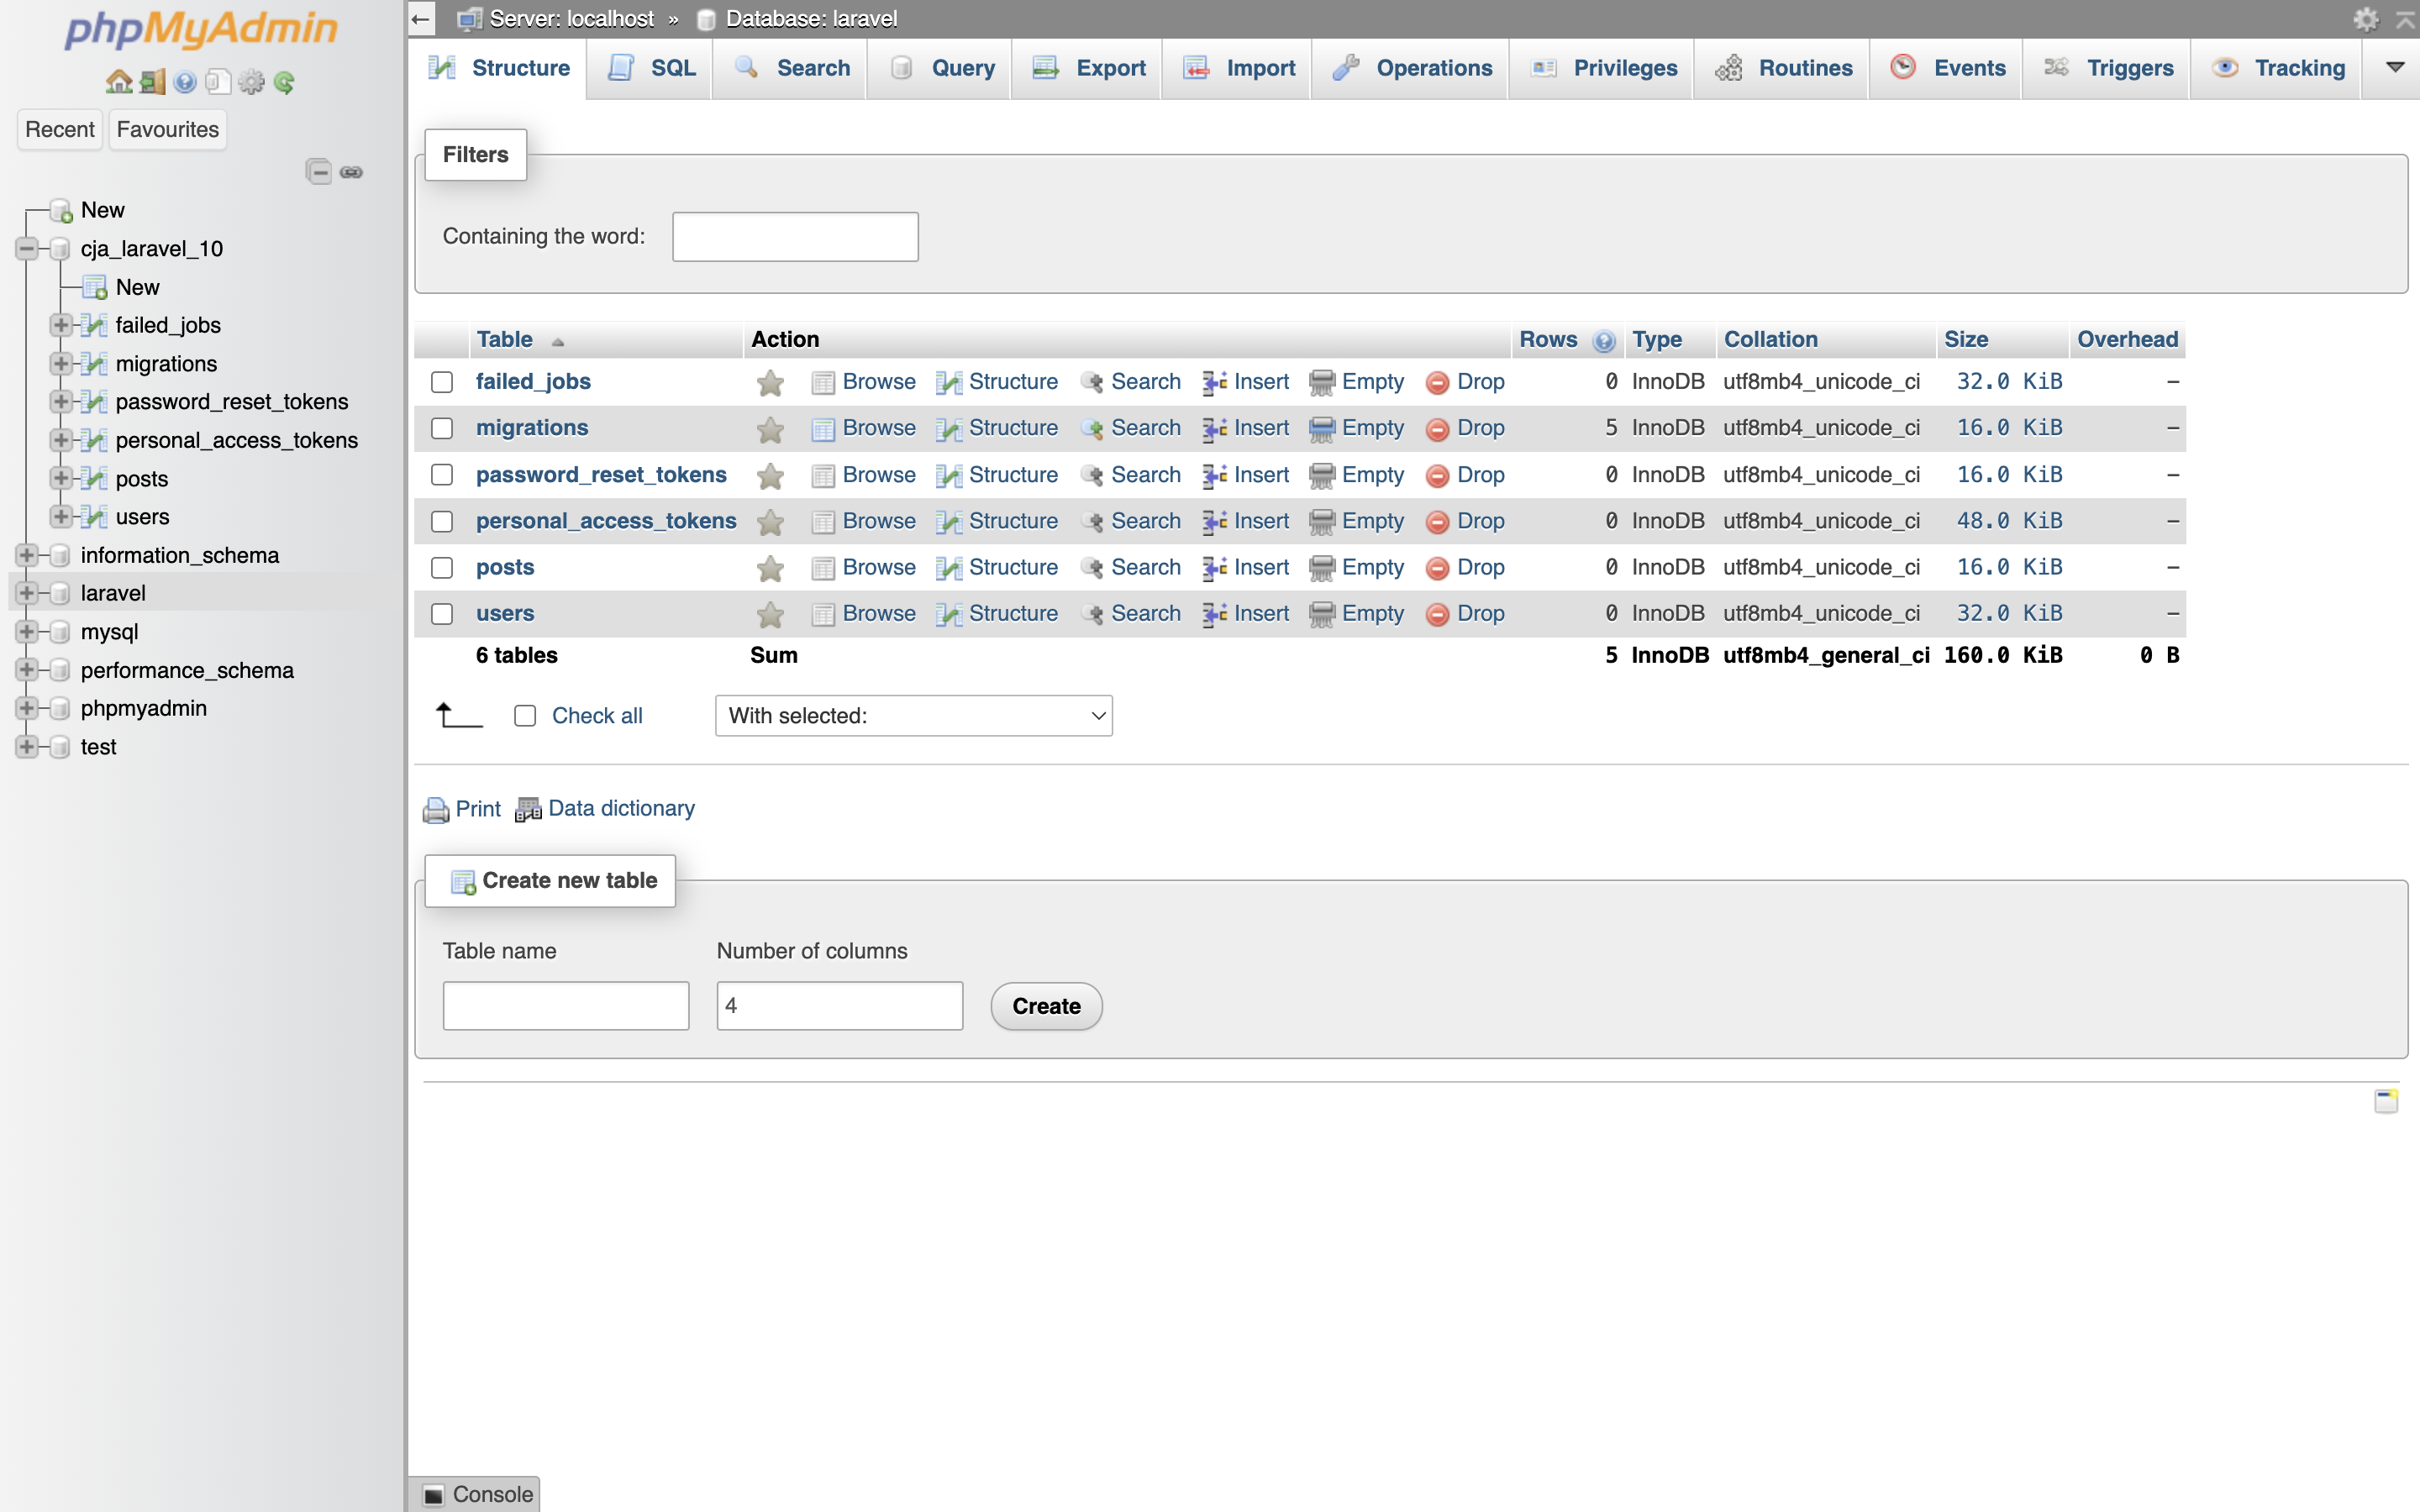Viewport: 2420px width, 1512px height.
Task: Reload the navigation panel green icon
Action: (284, 82)
